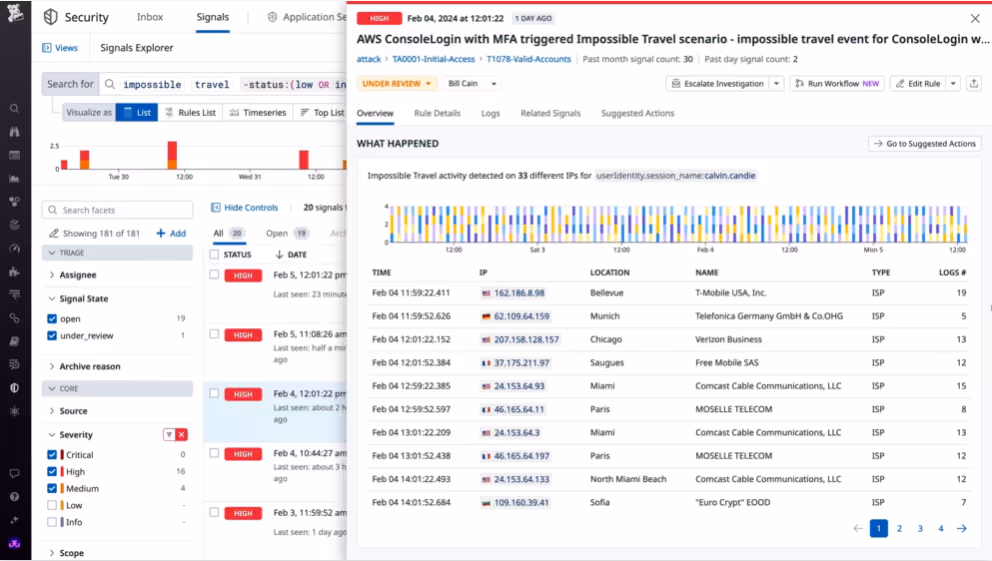992x561 pixels.
Task: Click the Escalate Investigation button
Action: tap(717, 83)
